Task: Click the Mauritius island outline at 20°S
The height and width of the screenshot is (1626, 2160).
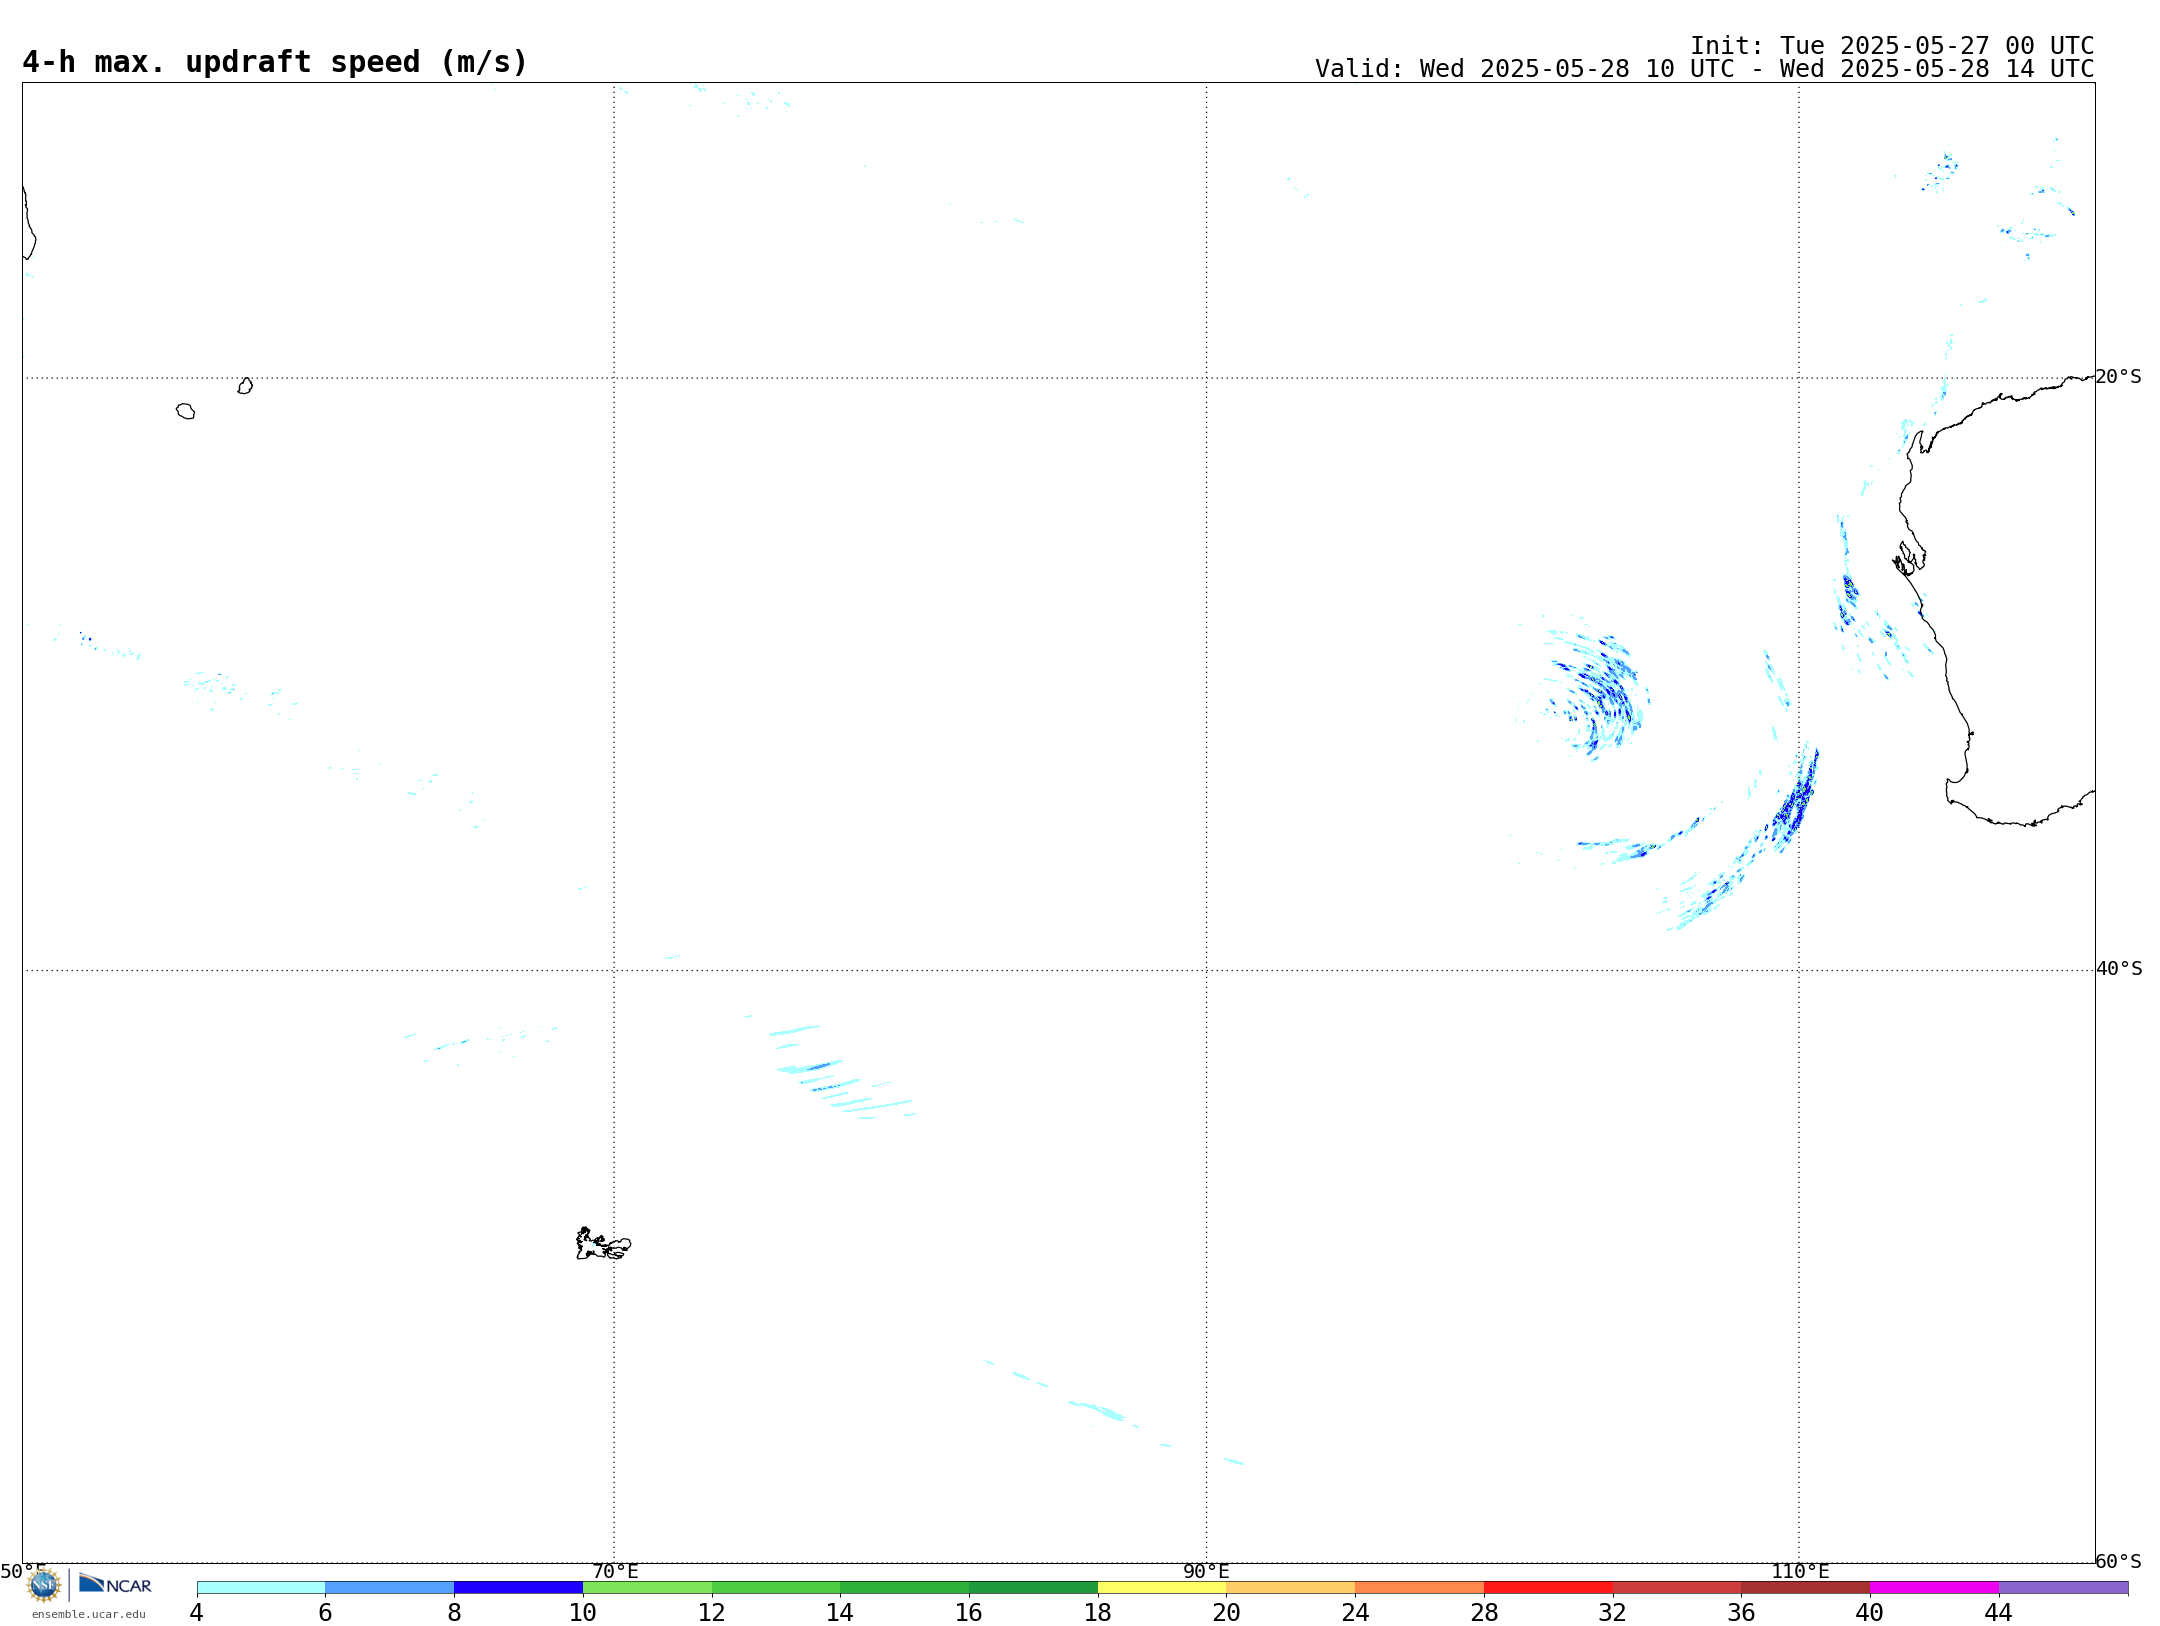Action: (x=245, y=385)
